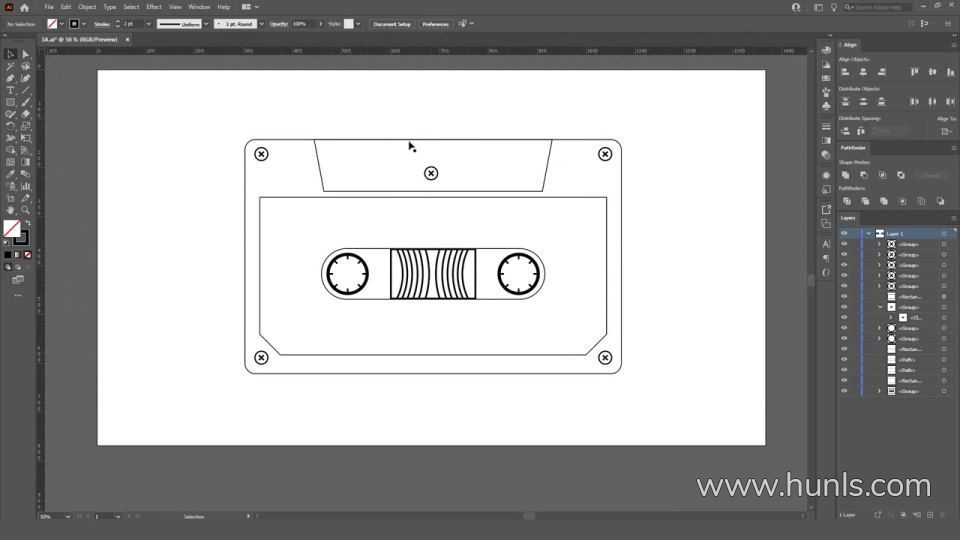
Task: Click Horizontal Align Center in Align panel
Action: click(863, 72)
